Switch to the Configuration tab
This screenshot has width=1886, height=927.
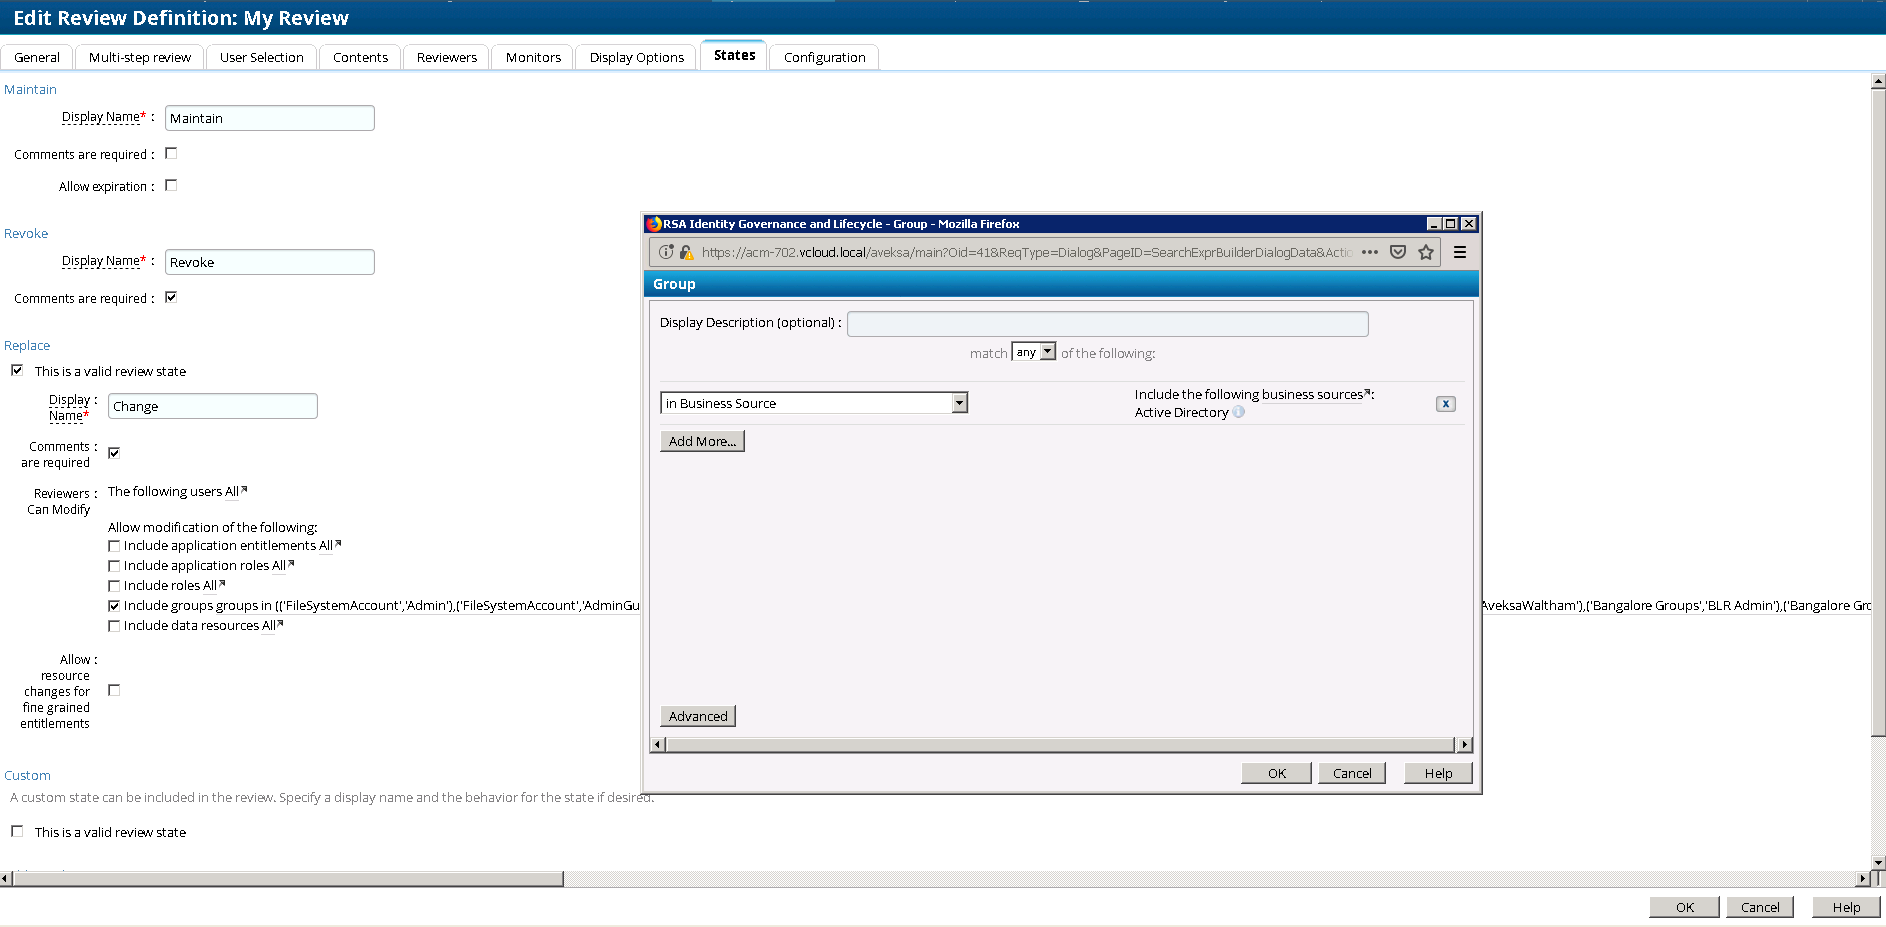[823, 57]
